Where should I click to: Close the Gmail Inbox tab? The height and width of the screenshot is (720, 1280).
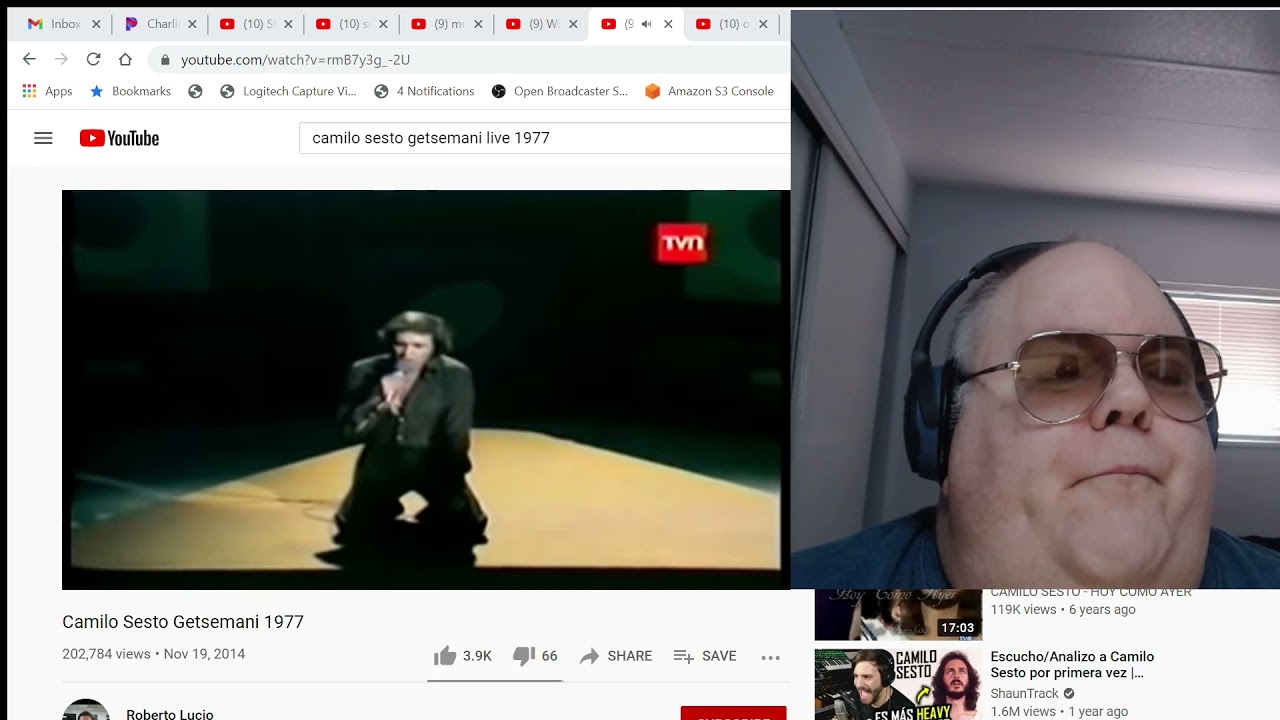(x=96, y=24)
